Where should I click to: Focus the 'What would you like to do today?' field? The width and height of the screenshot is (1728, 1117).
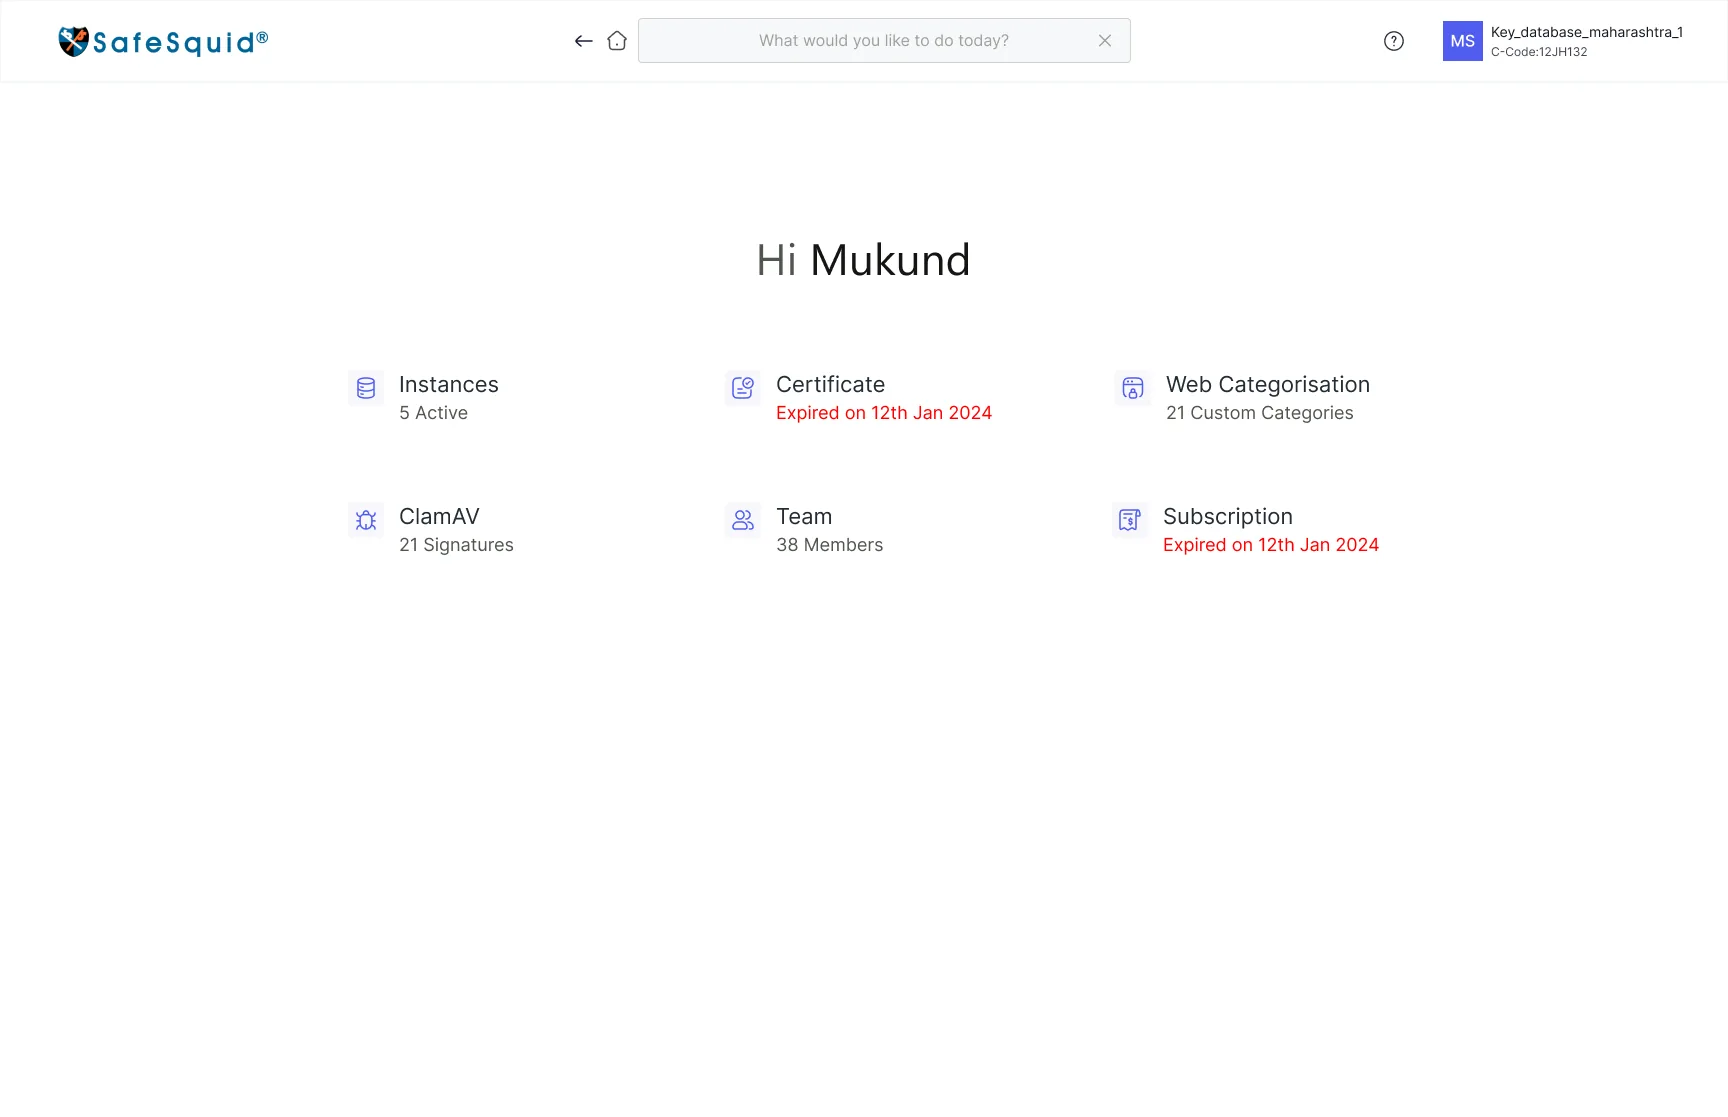pos(884,41)
